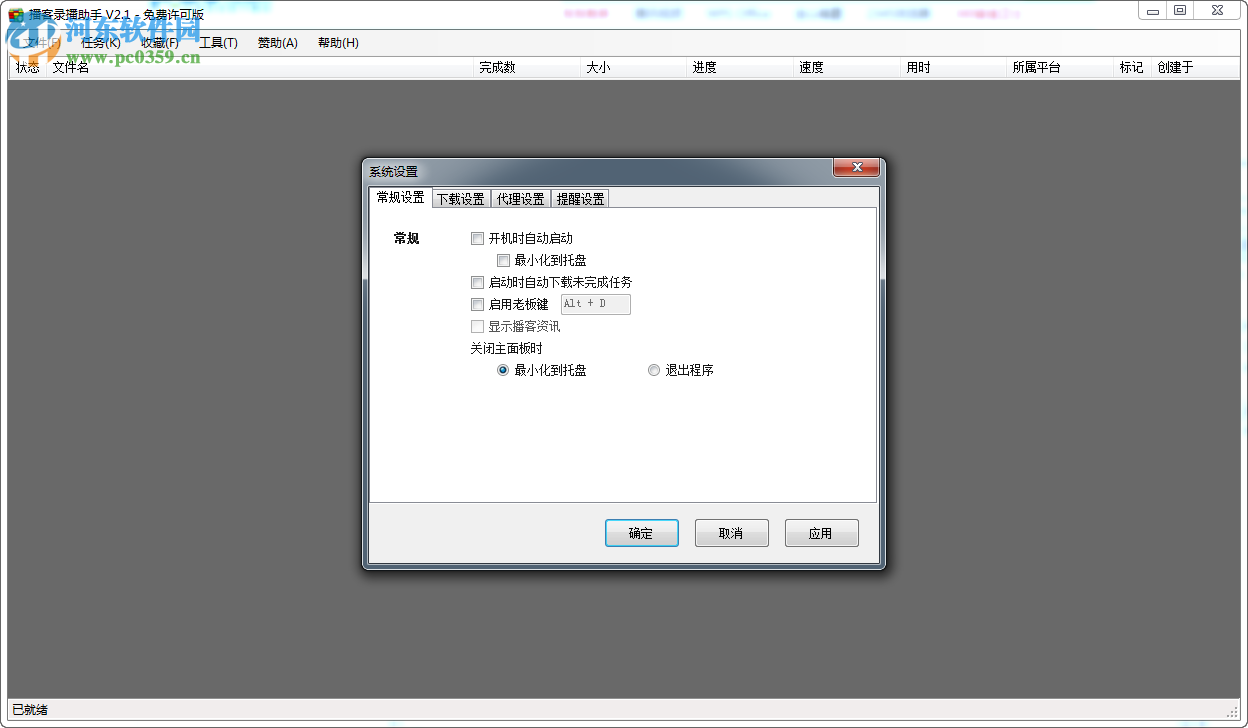The width and height of the screenshot is (1248, 728).
Task: Select the 最小化到托盘 radio button
Action: coord(503,370)
